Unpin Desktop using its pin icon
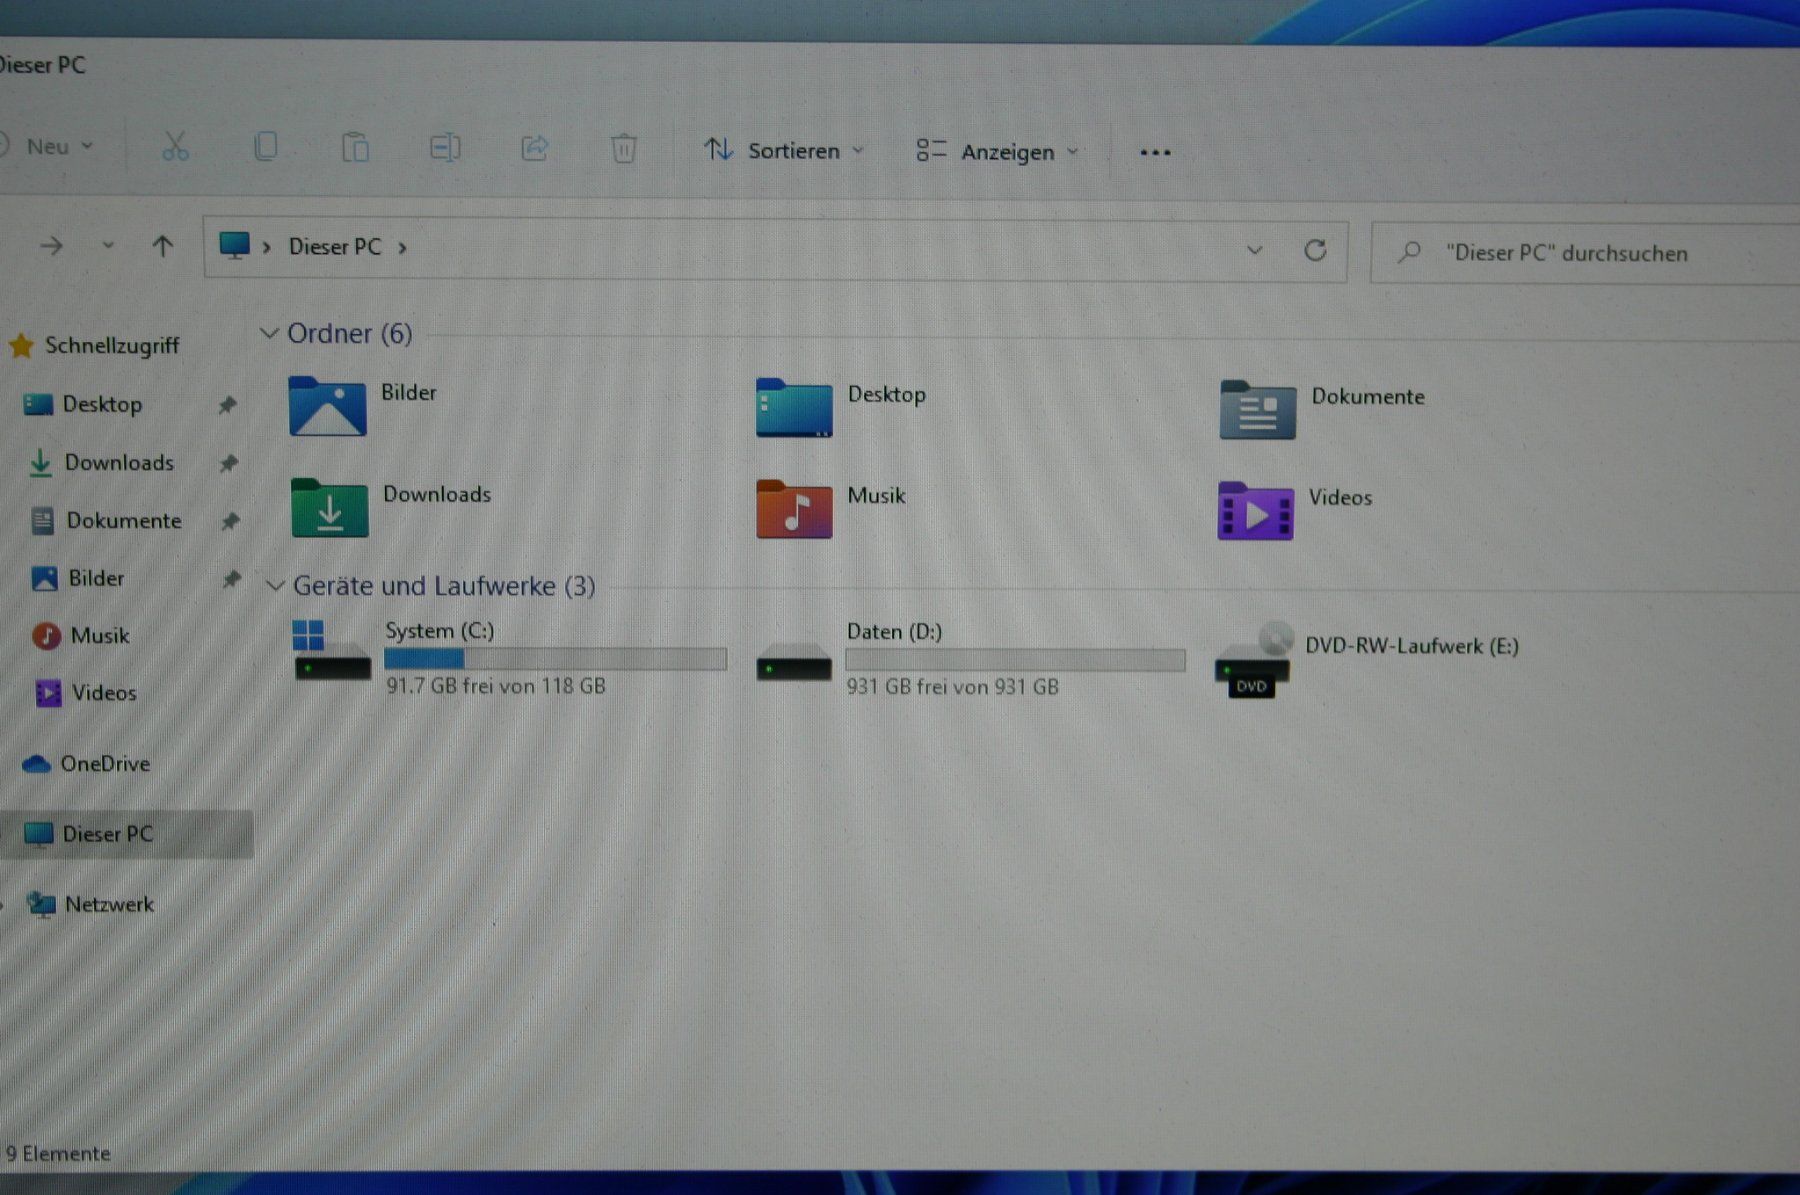 click(228, 405)
